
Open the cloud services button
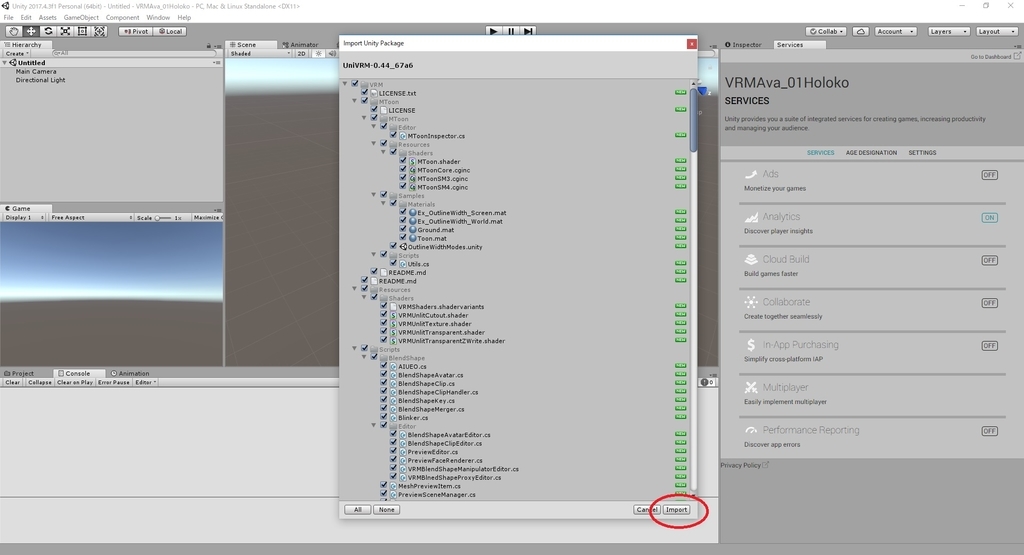click(x=861, y=31)
